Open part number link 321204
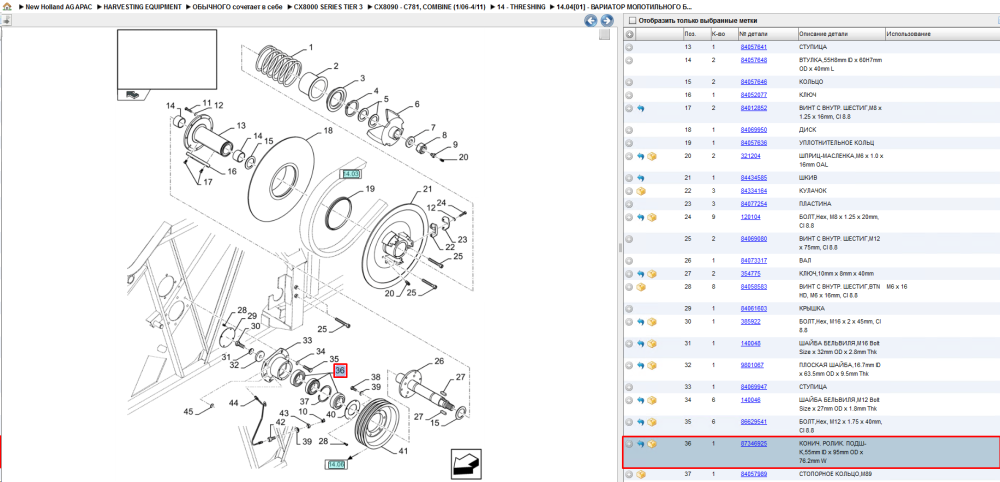1000x482 pixels. click(750, 156)
